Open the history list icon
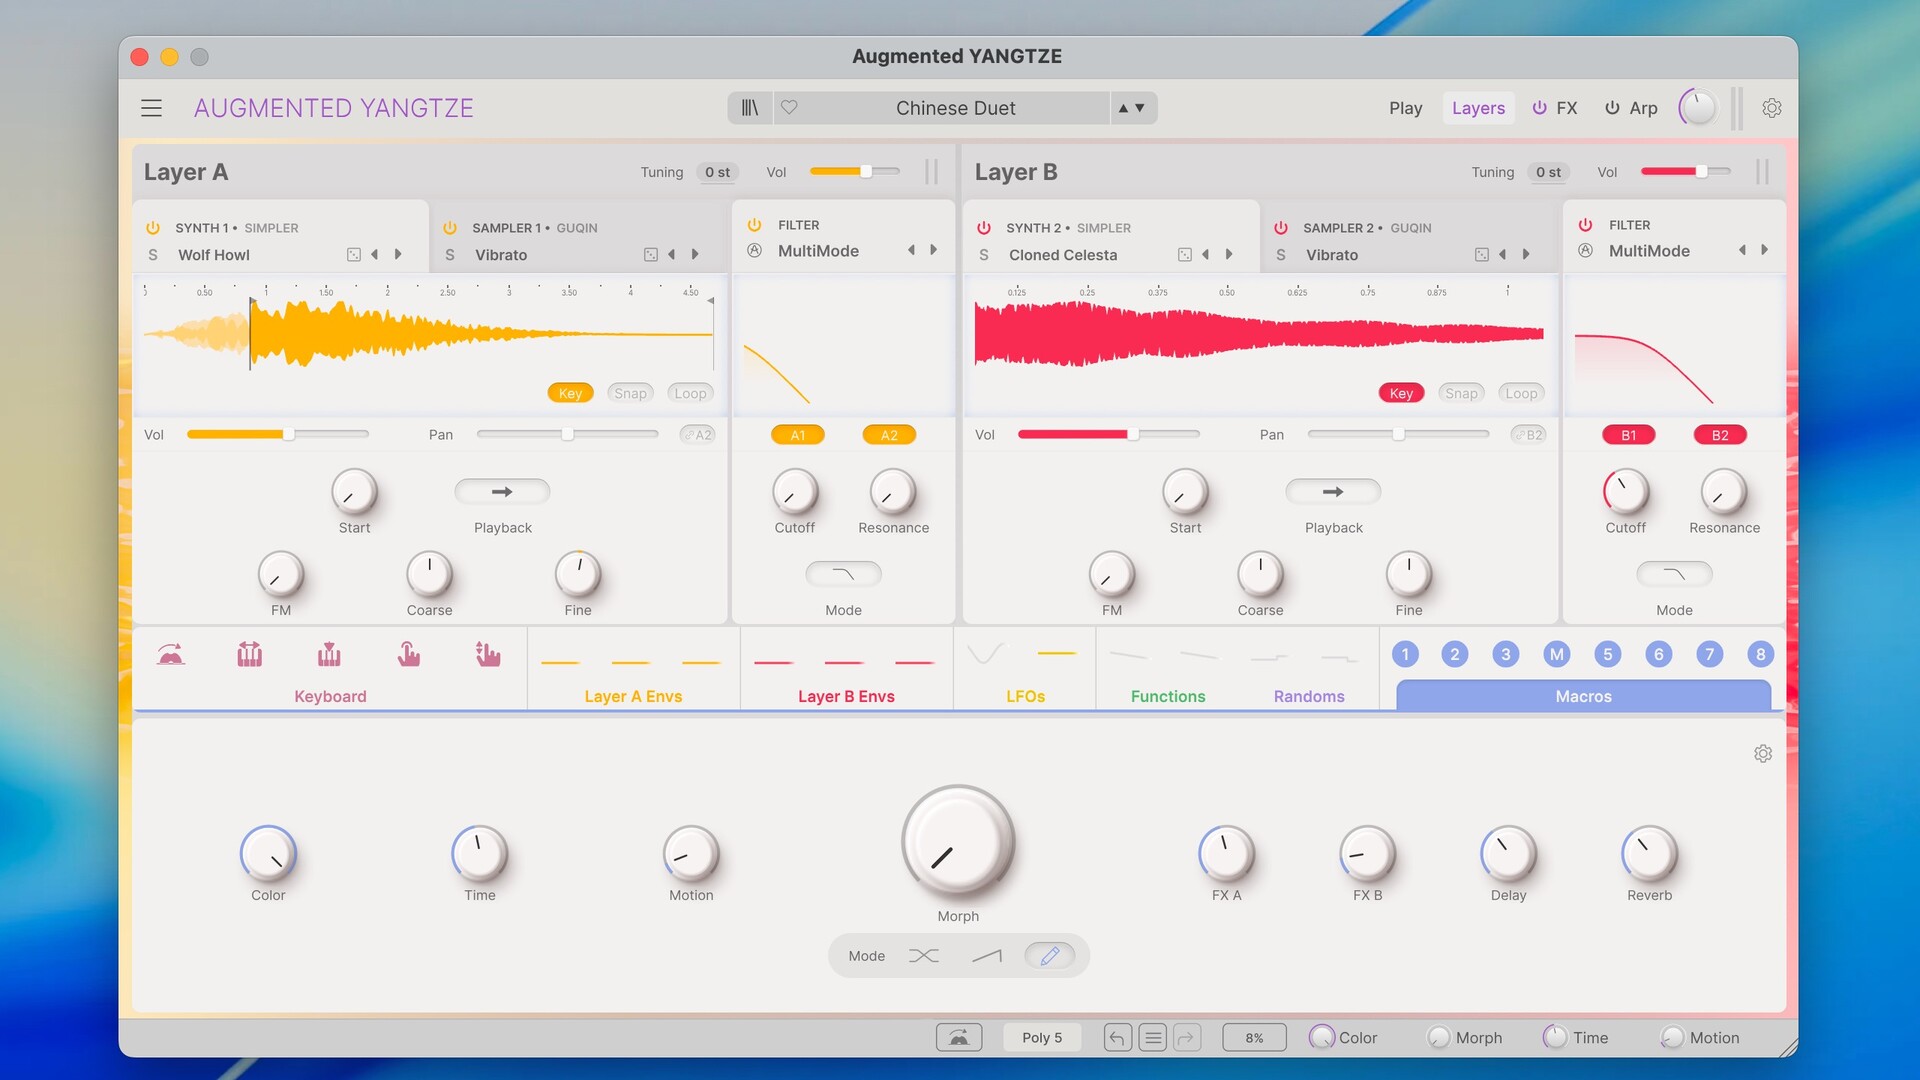This screenshot has height=1080, width=1920. pos(1153,1038)
